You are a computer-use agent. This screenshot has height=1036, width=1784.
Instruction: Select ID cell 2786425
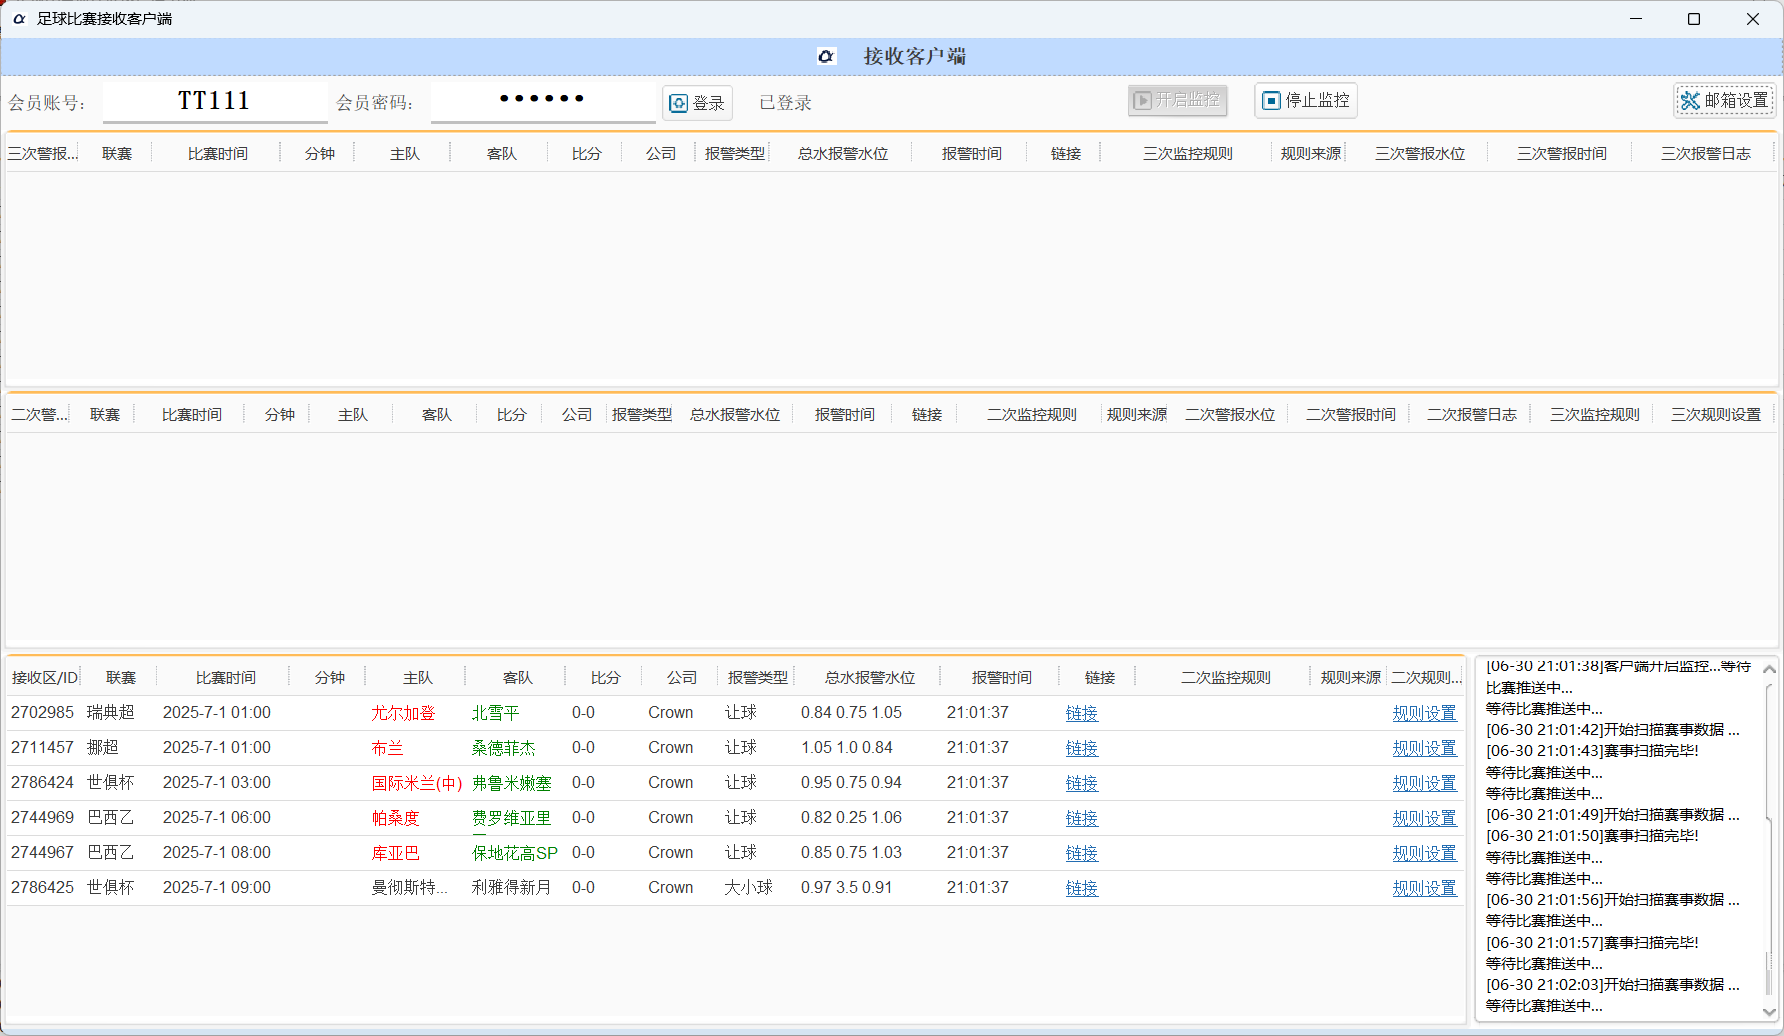pos(42,887)
